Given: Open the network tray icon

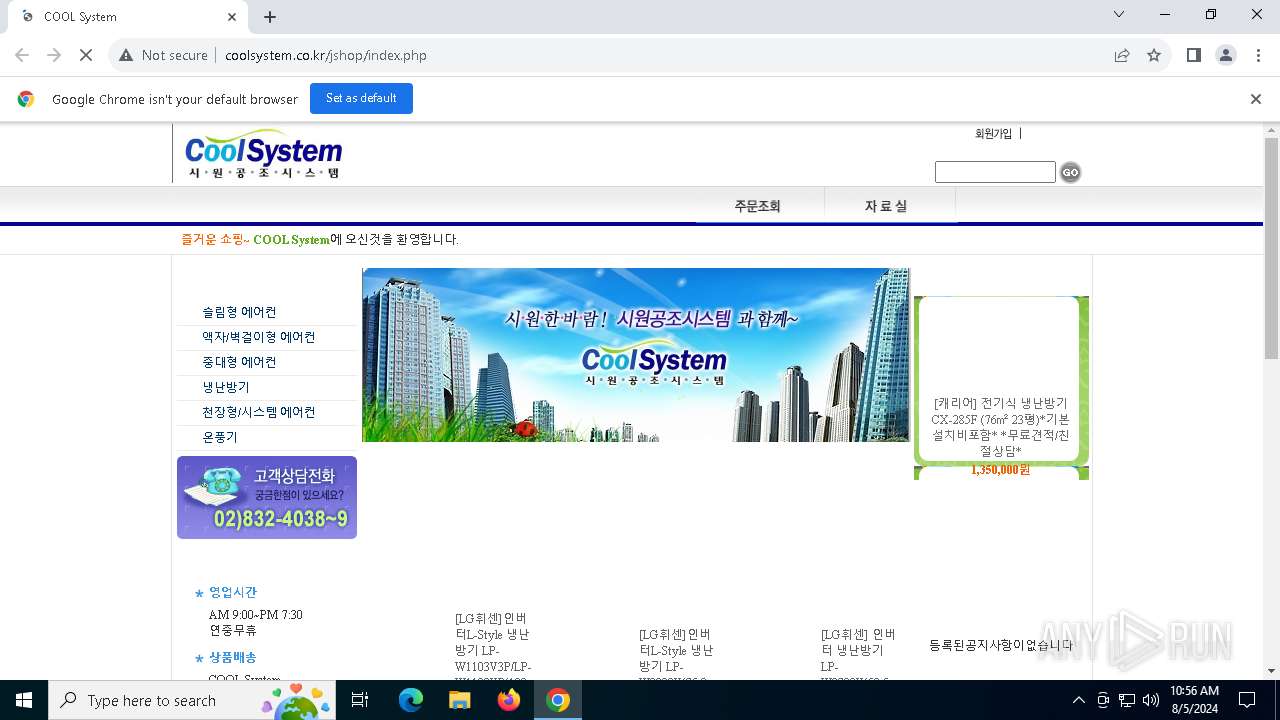Looking at the screenshot, I should pyautogui.click(x=1127, y=700).
